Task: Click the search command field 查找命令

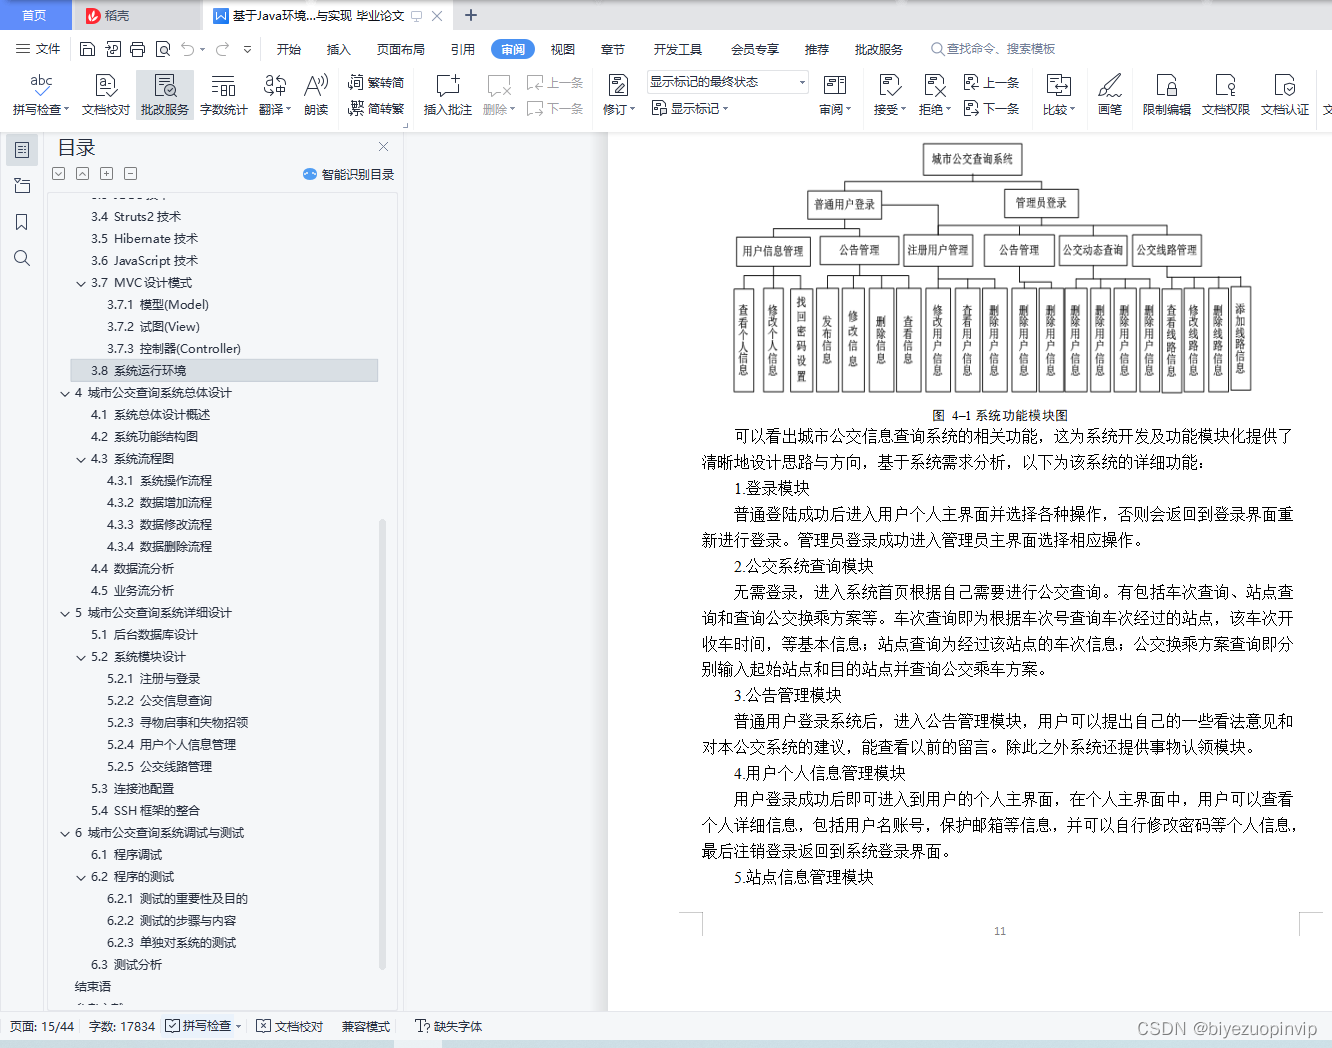Action: [x=993, y=49]
